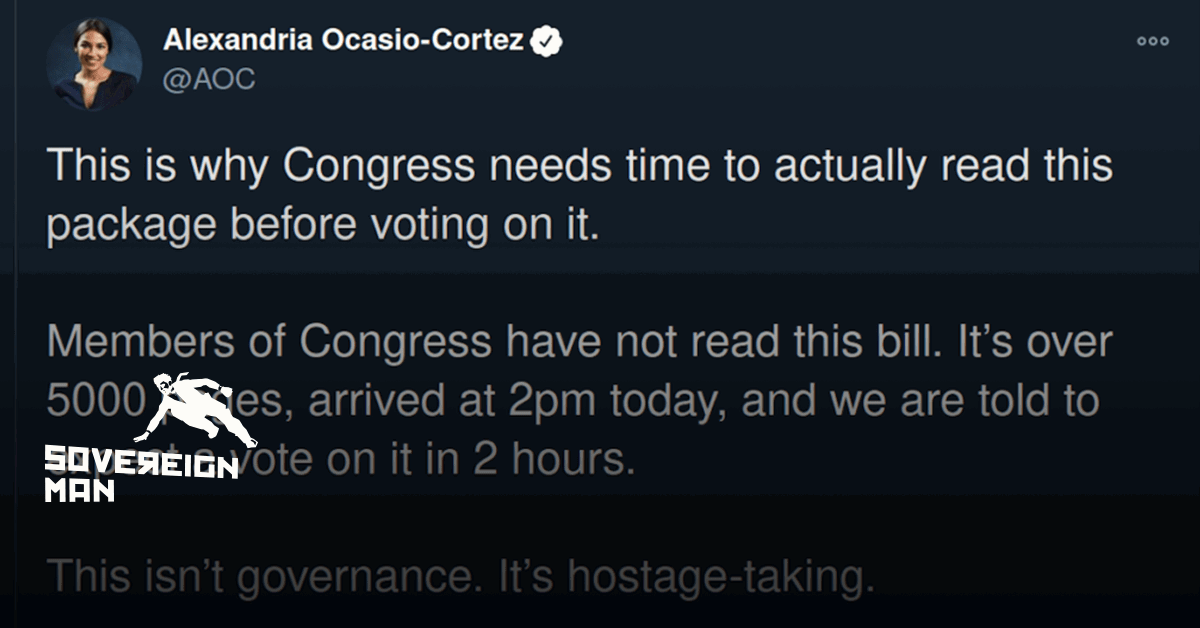Image resolution: width=1200 pixels, height=628 pixels.
Task: Open the three-dot more options menu
Action: click(x=1152, y=42)
